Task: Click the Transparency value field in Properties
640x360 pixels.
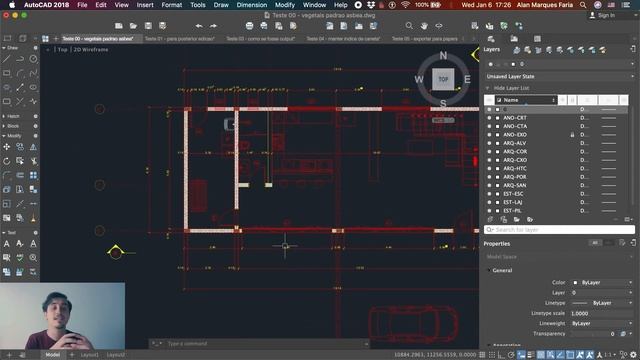Action: (593, 334)
